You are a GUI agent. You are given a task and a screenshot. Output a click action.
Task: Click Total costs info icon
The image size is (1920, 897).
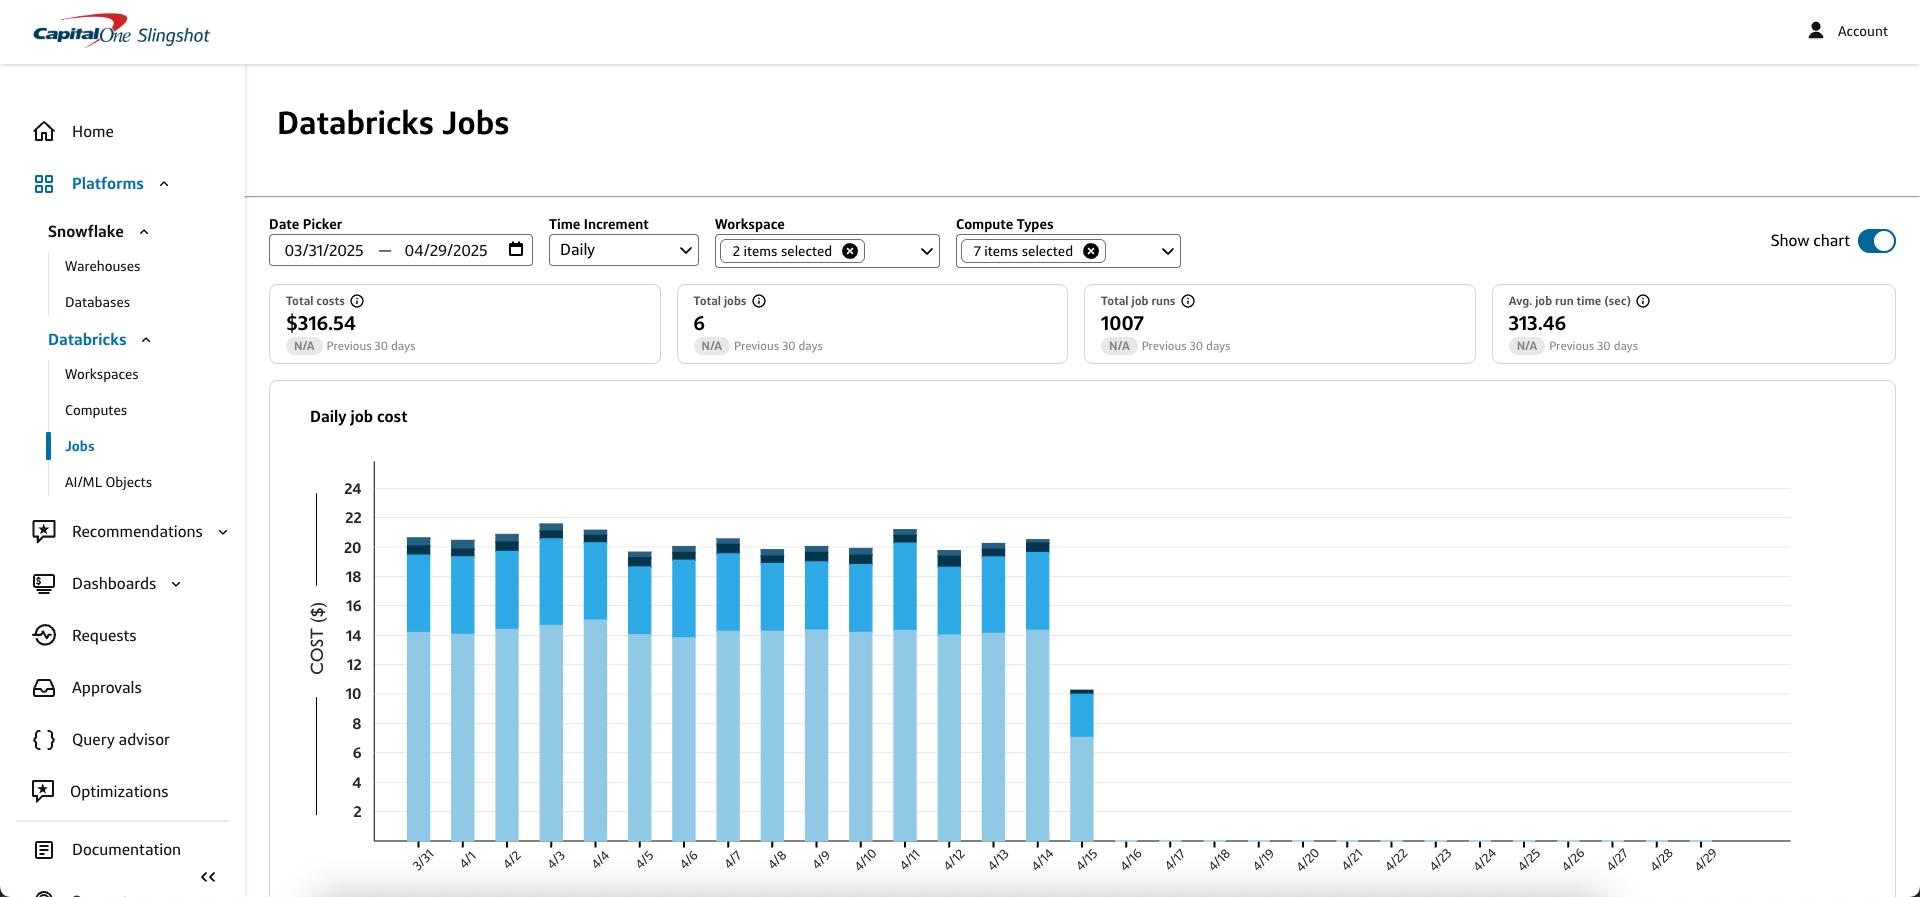357,301
